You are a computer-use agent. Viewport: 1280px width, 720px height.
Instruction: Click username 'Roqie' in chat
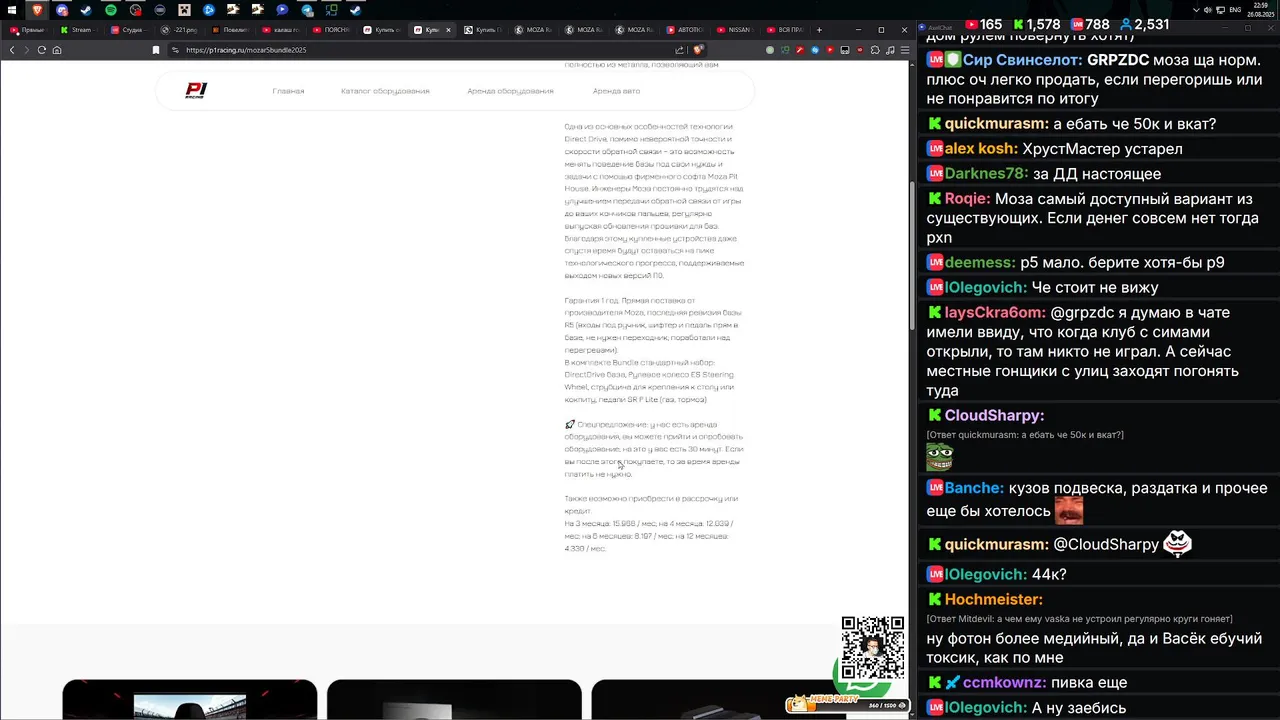(x=967, y=199)
